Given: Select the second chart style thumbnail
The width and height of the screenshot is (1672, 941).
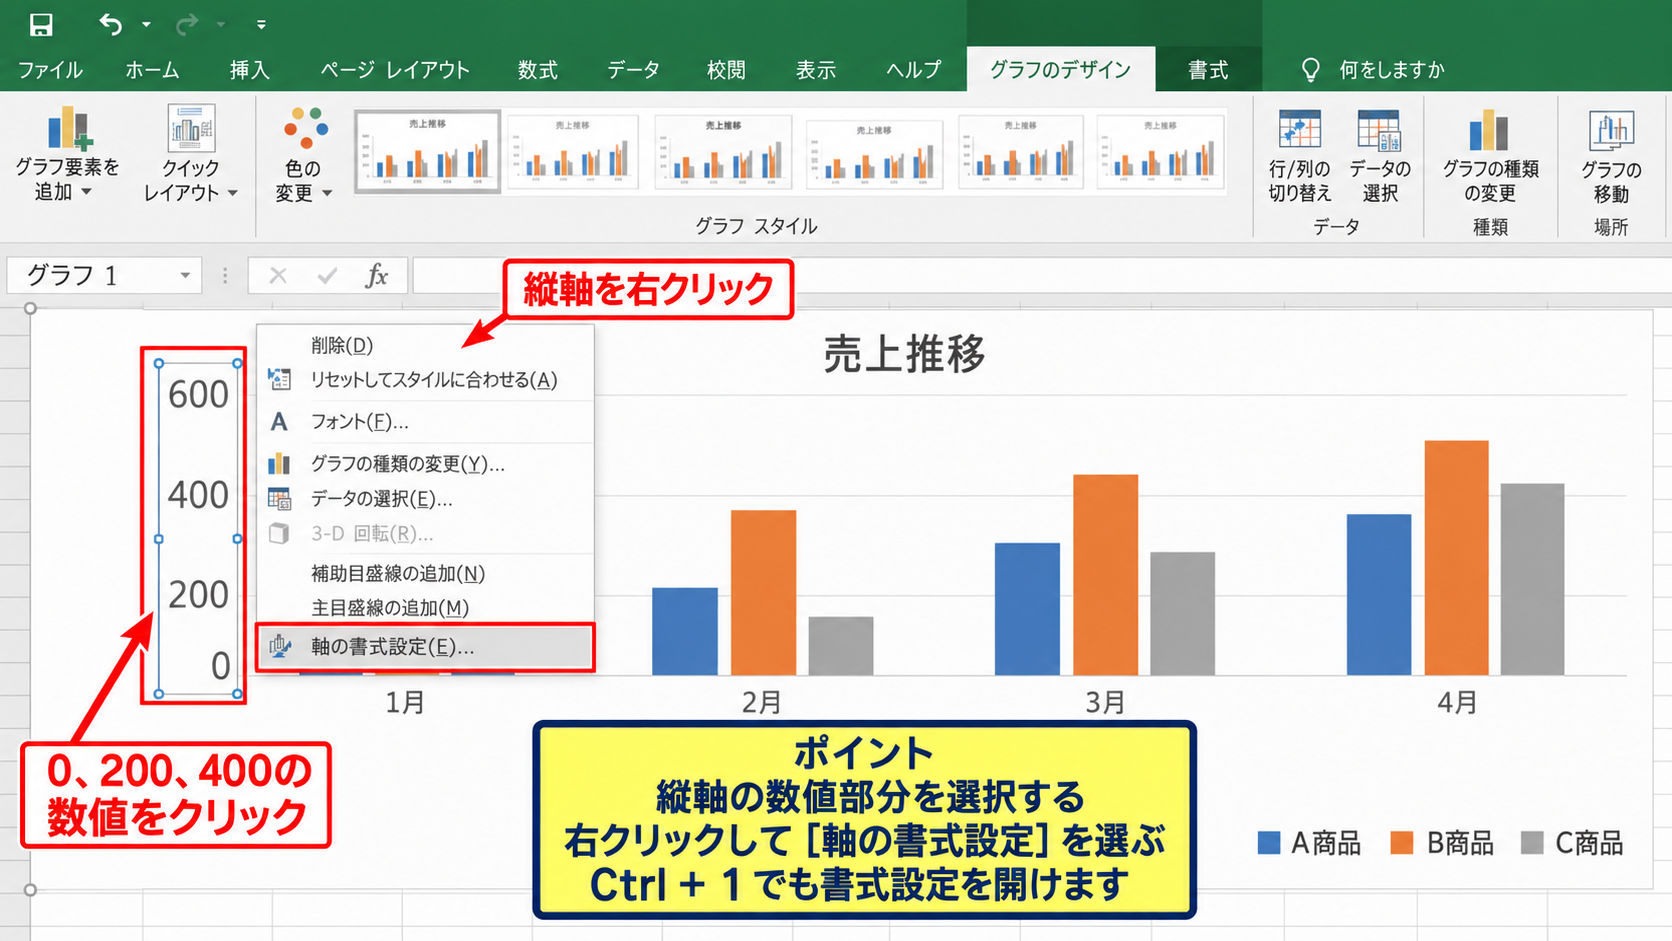Looking at the screenshot, I should (x=573, y=151).
